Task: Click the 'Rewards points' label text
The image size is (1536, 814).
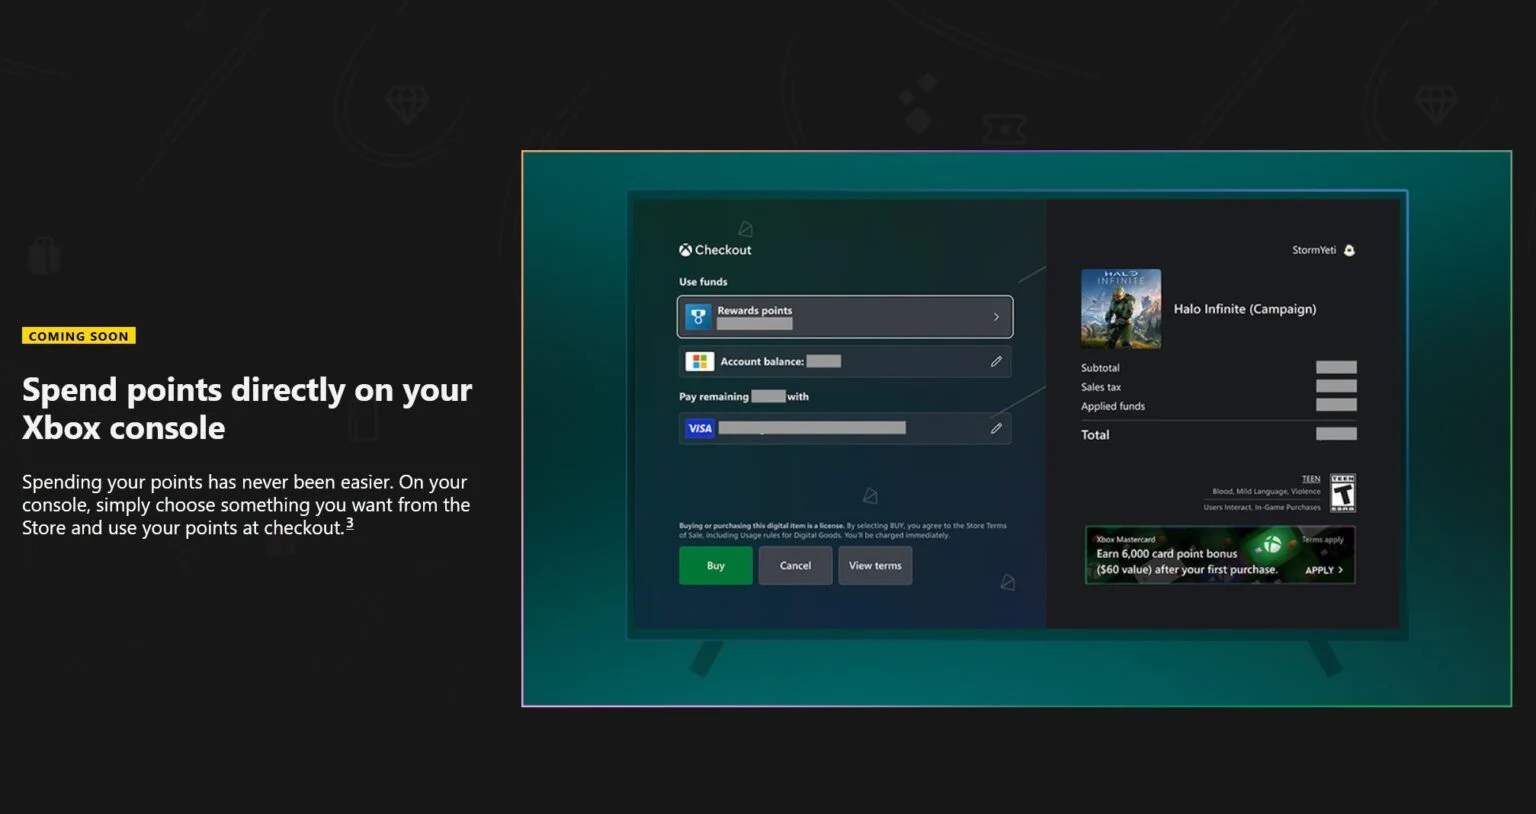Action: [755, 310]
